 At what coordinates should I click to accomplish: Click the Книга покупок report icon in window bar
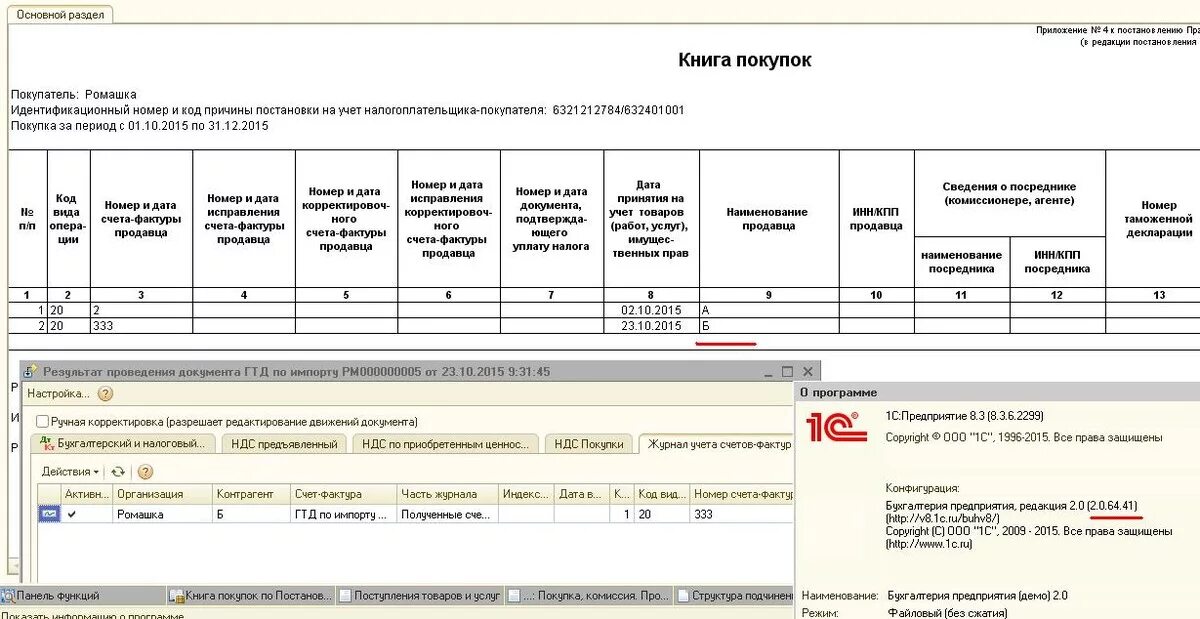(x=177, y=596)
